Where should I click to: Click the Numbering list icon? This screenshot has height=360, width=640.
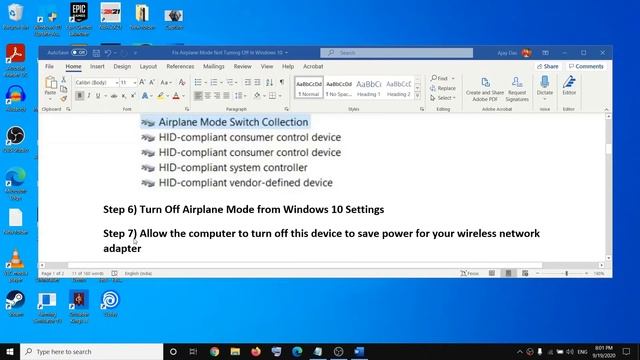[214, 82]
